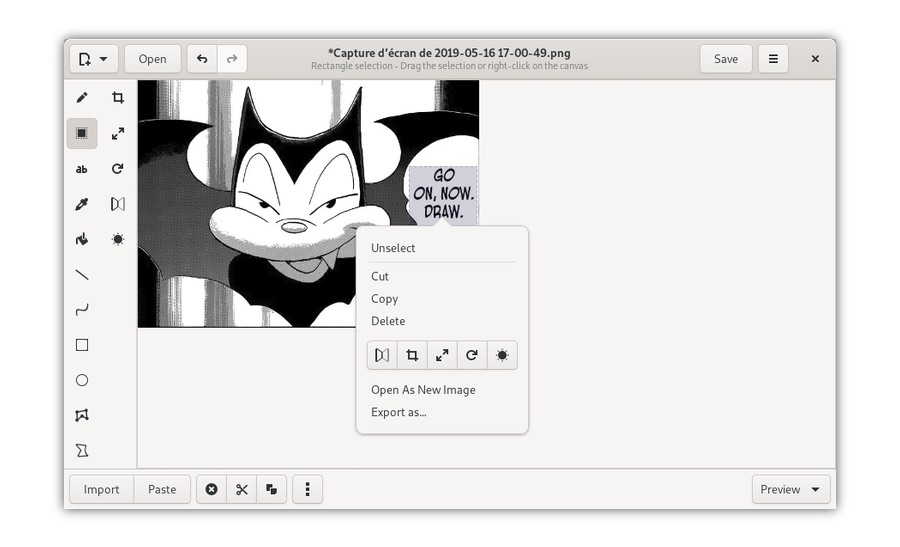Select the straight Line drawing tool
900x547 pixels.
82,274
